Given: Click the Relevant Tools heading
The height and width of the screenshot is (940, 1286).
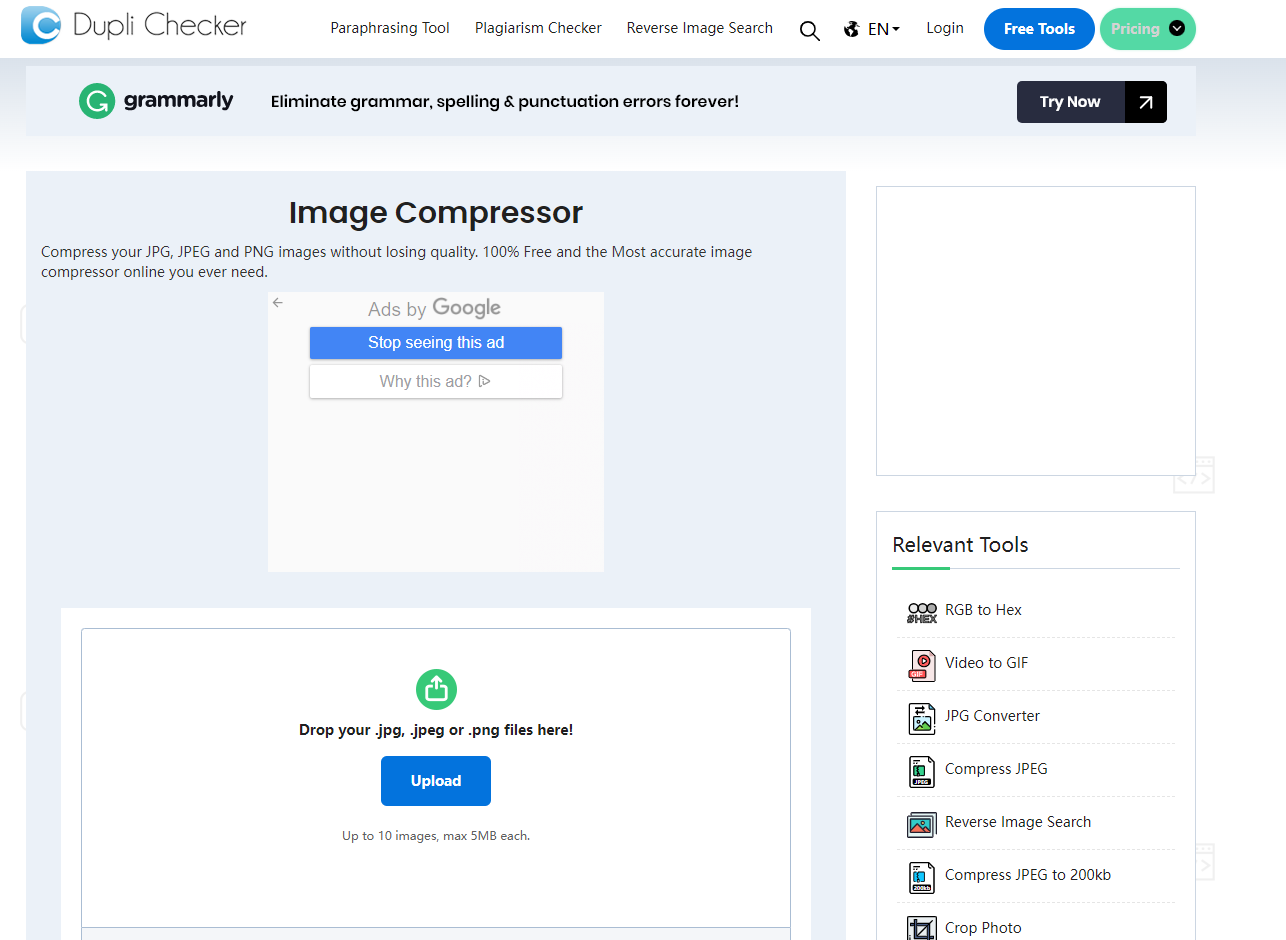Looking at the screenshot, I should pos(960,545).
